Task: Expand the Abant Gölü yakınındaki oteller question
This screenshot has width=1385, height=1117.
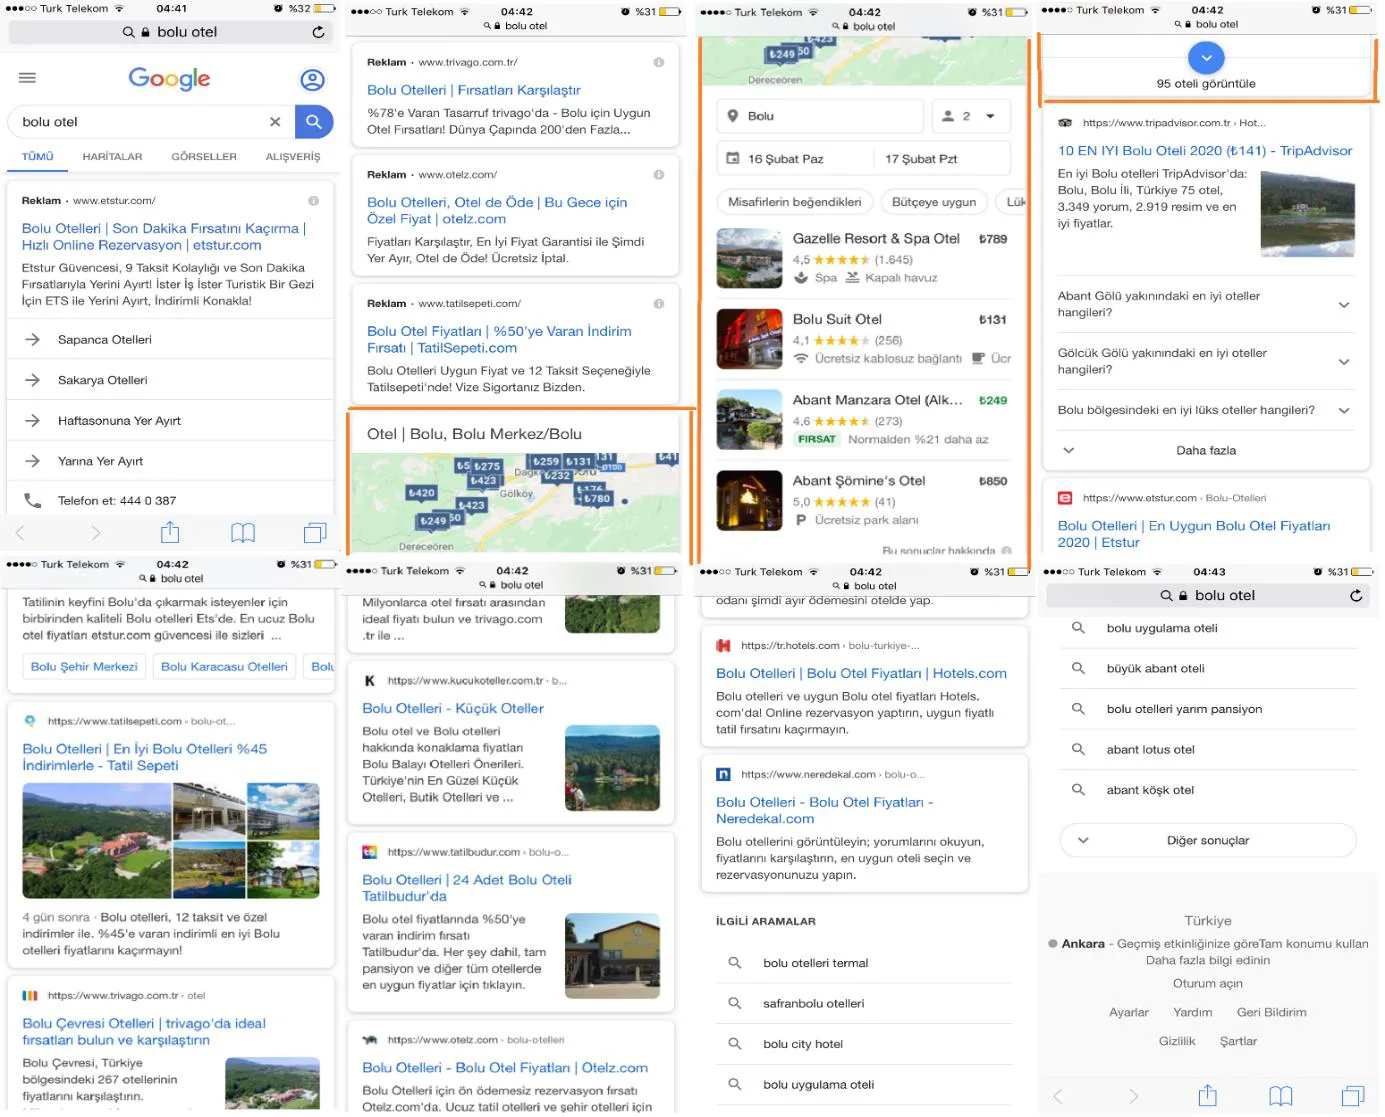Action: click(1205, 304)
